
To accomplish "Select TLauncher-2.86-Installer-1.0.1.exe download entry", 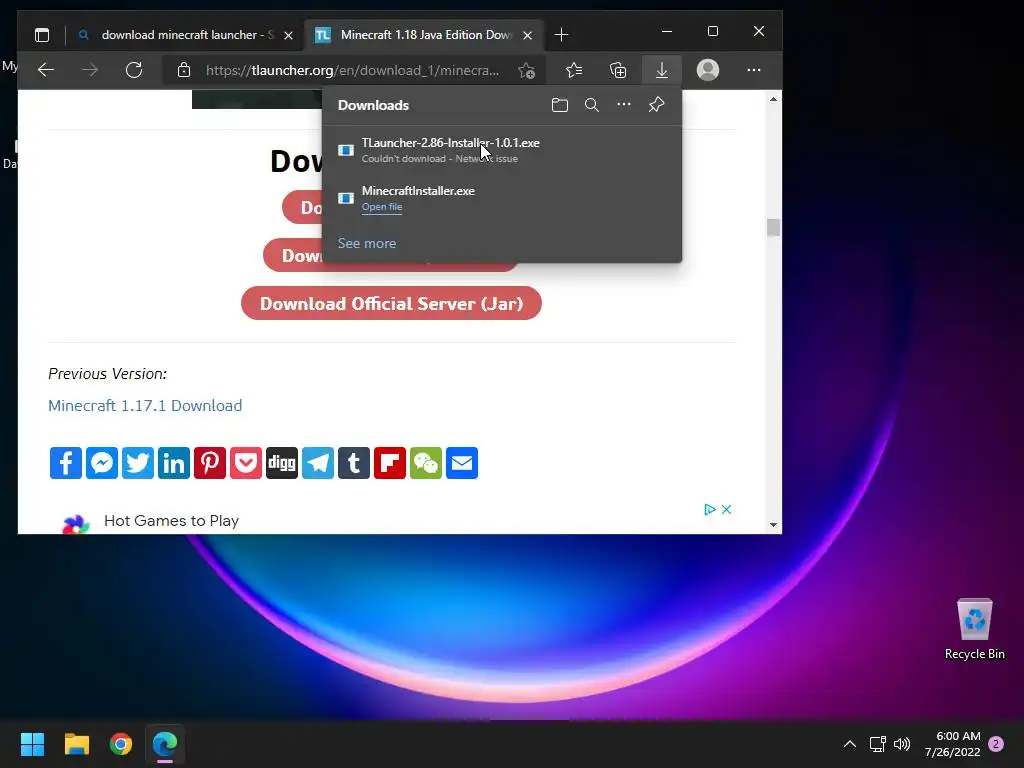I will click(x=502, y=150).
